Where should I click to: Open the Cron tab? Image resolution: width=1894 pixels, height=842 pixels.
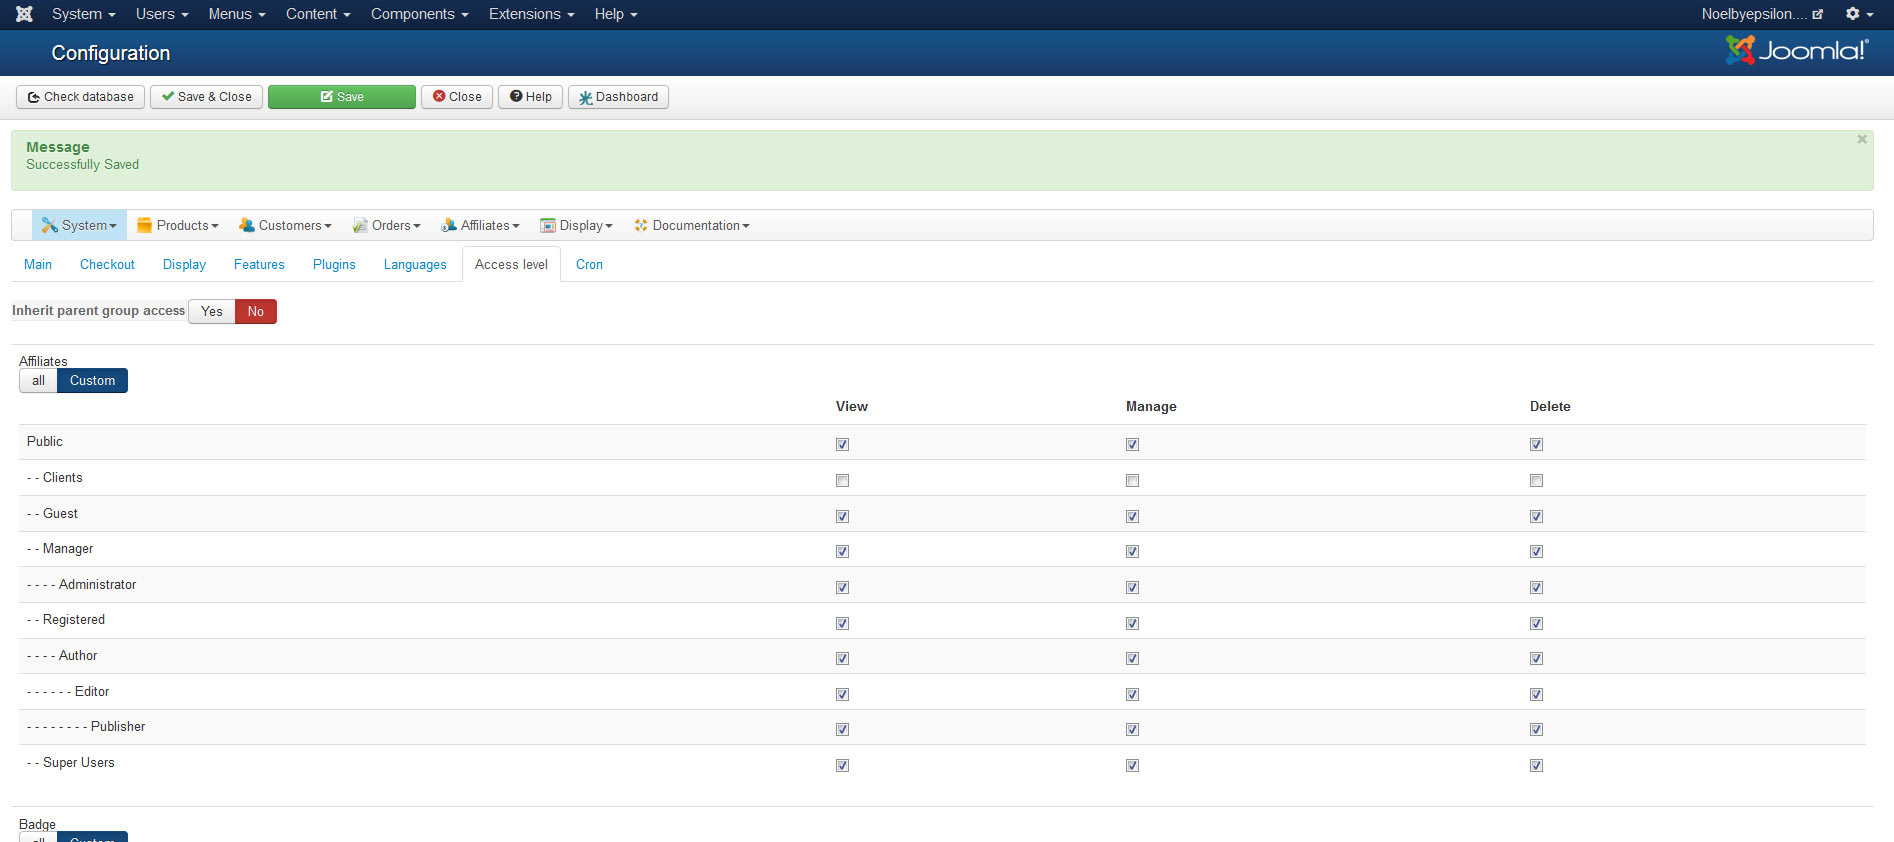pos(589,265)
